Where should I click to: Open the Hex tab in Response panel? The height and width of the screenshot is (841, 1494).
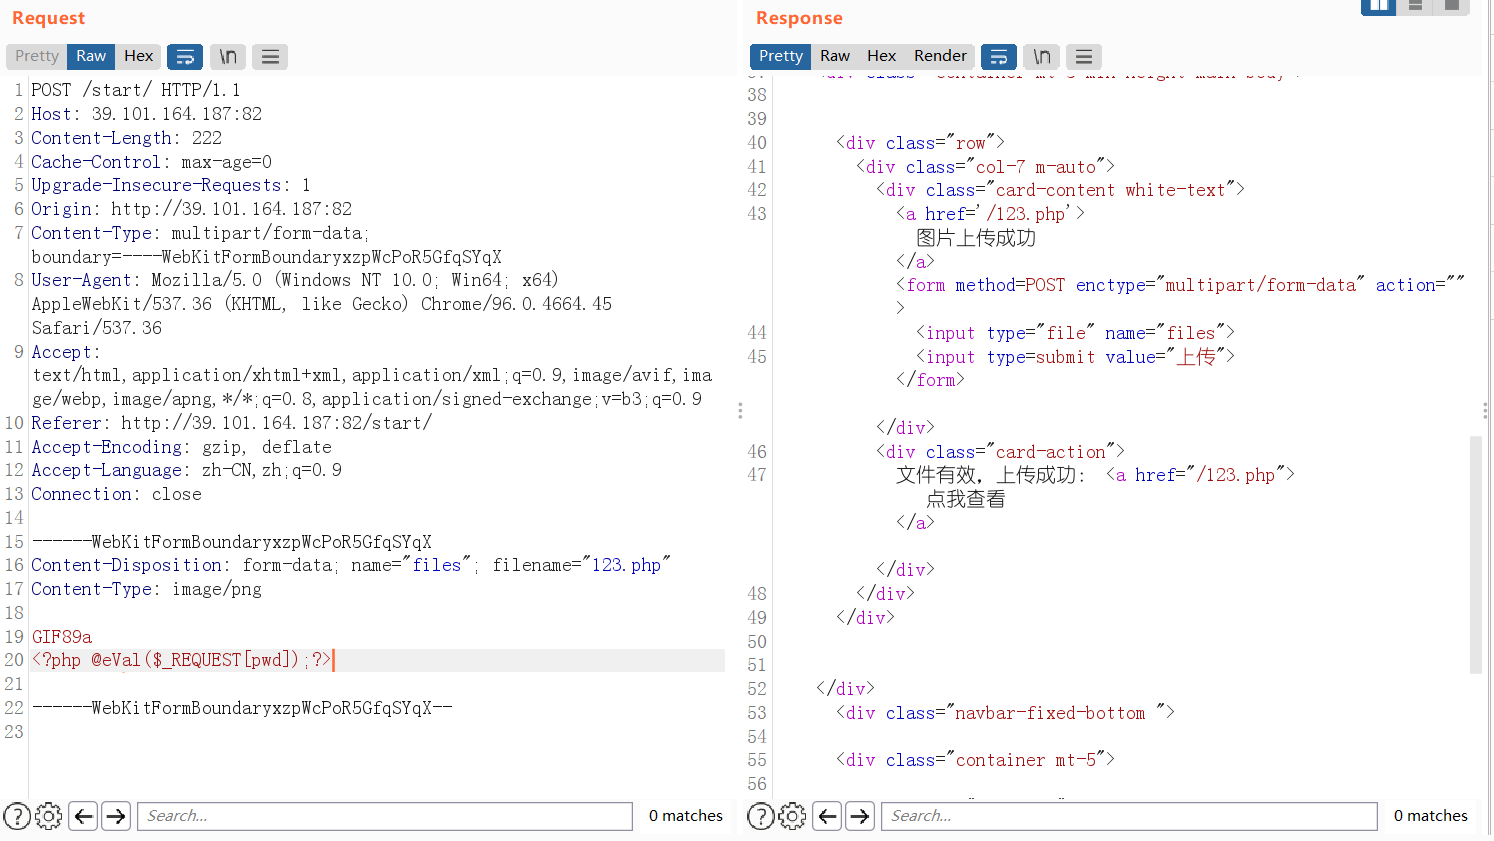tap(881, 56)
